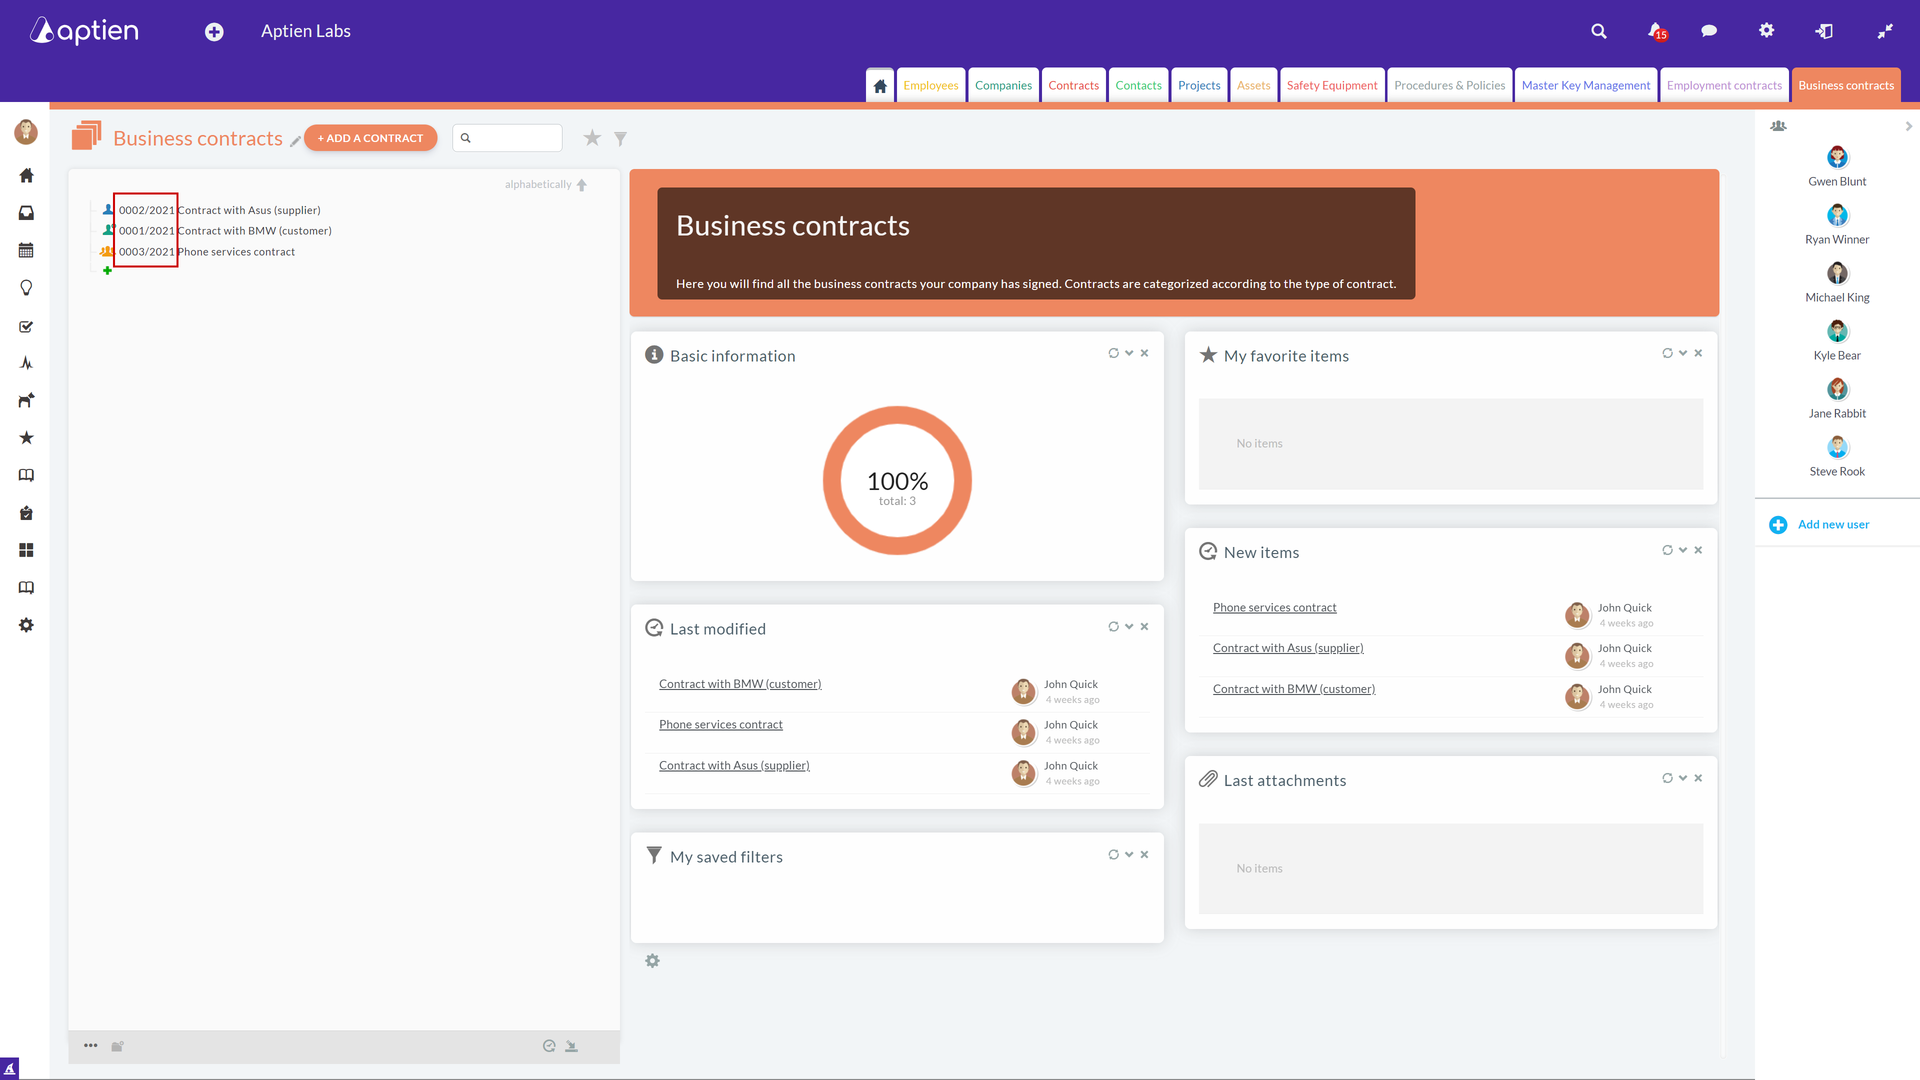Open the Master Key Management tab

(1585, 85)
